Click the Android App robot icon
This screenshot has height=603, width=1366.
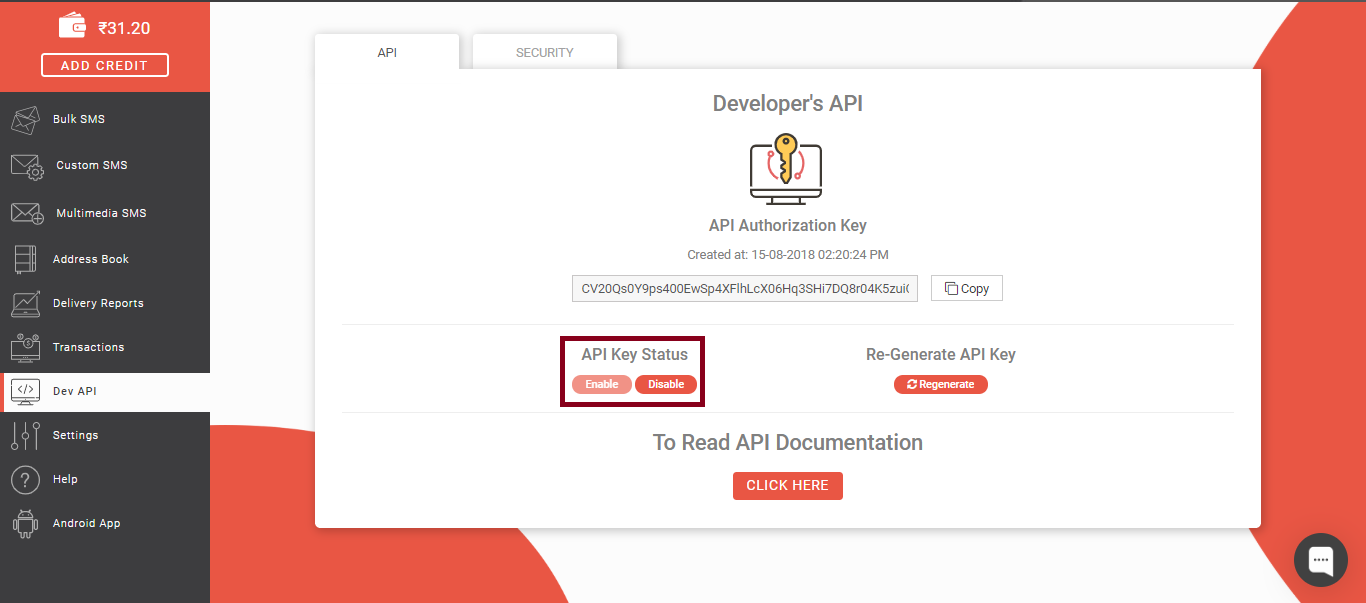[25, 523]
